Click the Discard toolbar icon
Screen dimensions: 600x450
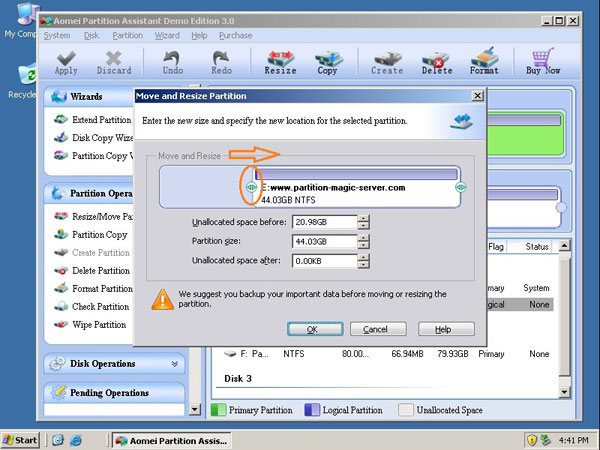coord(114,60)
